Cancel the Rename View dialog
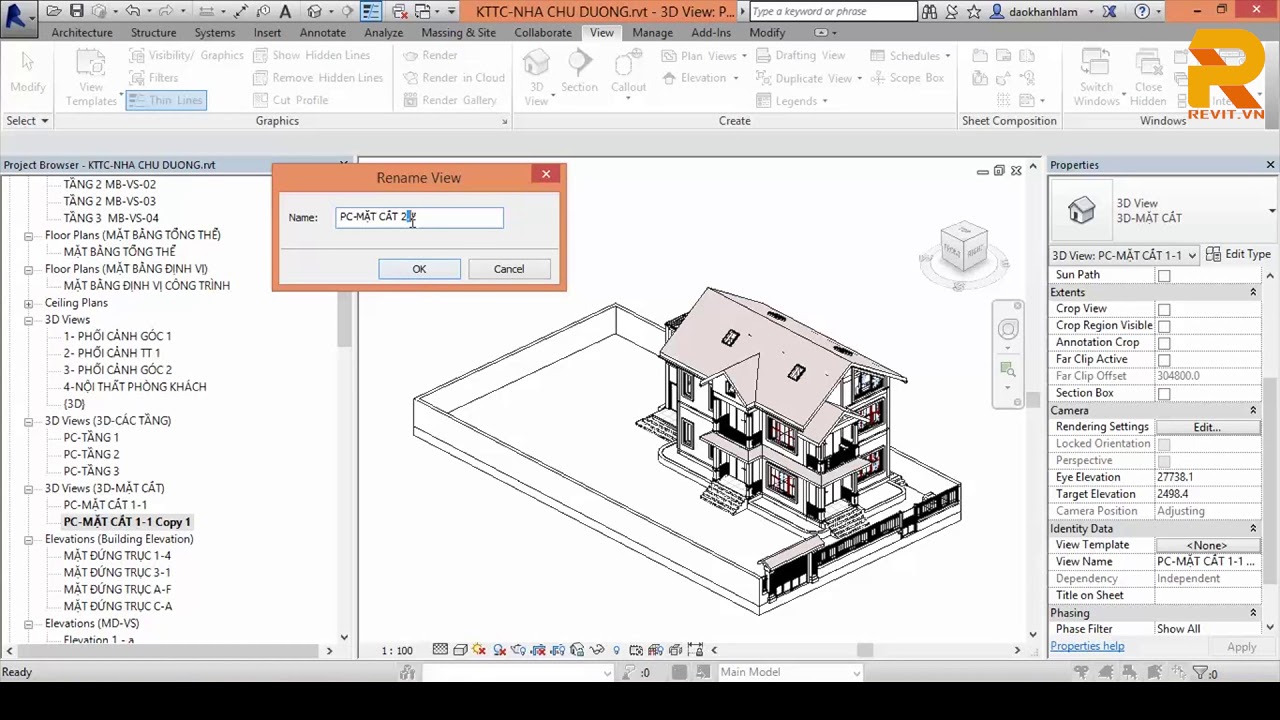The height and width of the screenshot is (720, 1280). pos(508,269)
